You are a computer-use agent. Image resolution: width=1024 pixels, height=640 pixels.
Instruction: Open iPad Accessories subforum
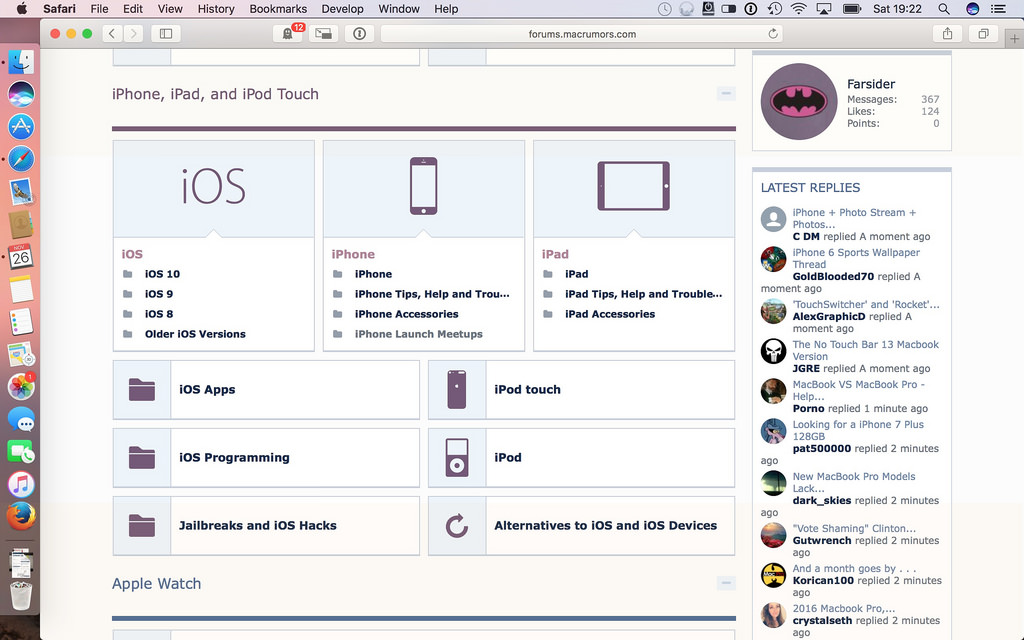(x=610, y=314)
